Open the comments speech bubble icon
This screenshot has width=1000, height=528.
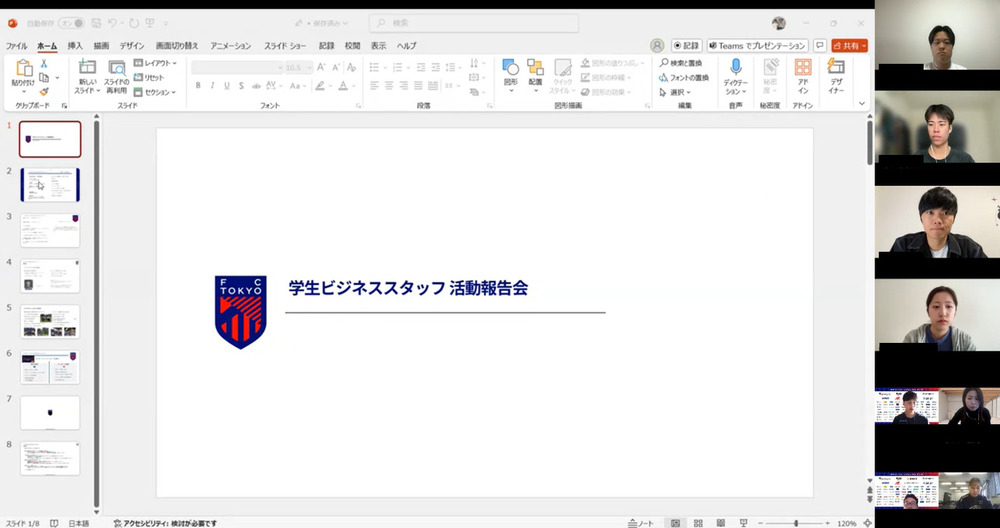(x=820, y=46)
